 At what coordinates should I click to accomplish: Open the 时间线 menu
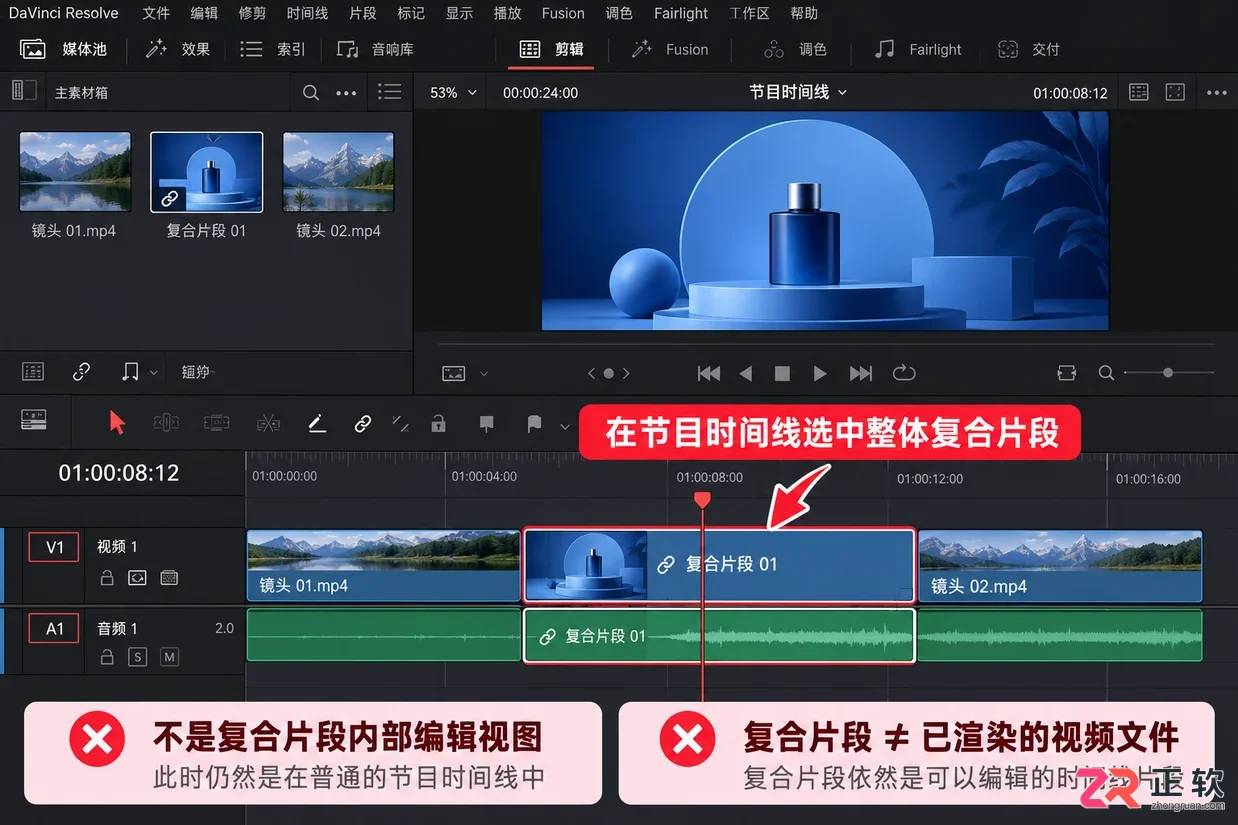(x=307, y=13)
